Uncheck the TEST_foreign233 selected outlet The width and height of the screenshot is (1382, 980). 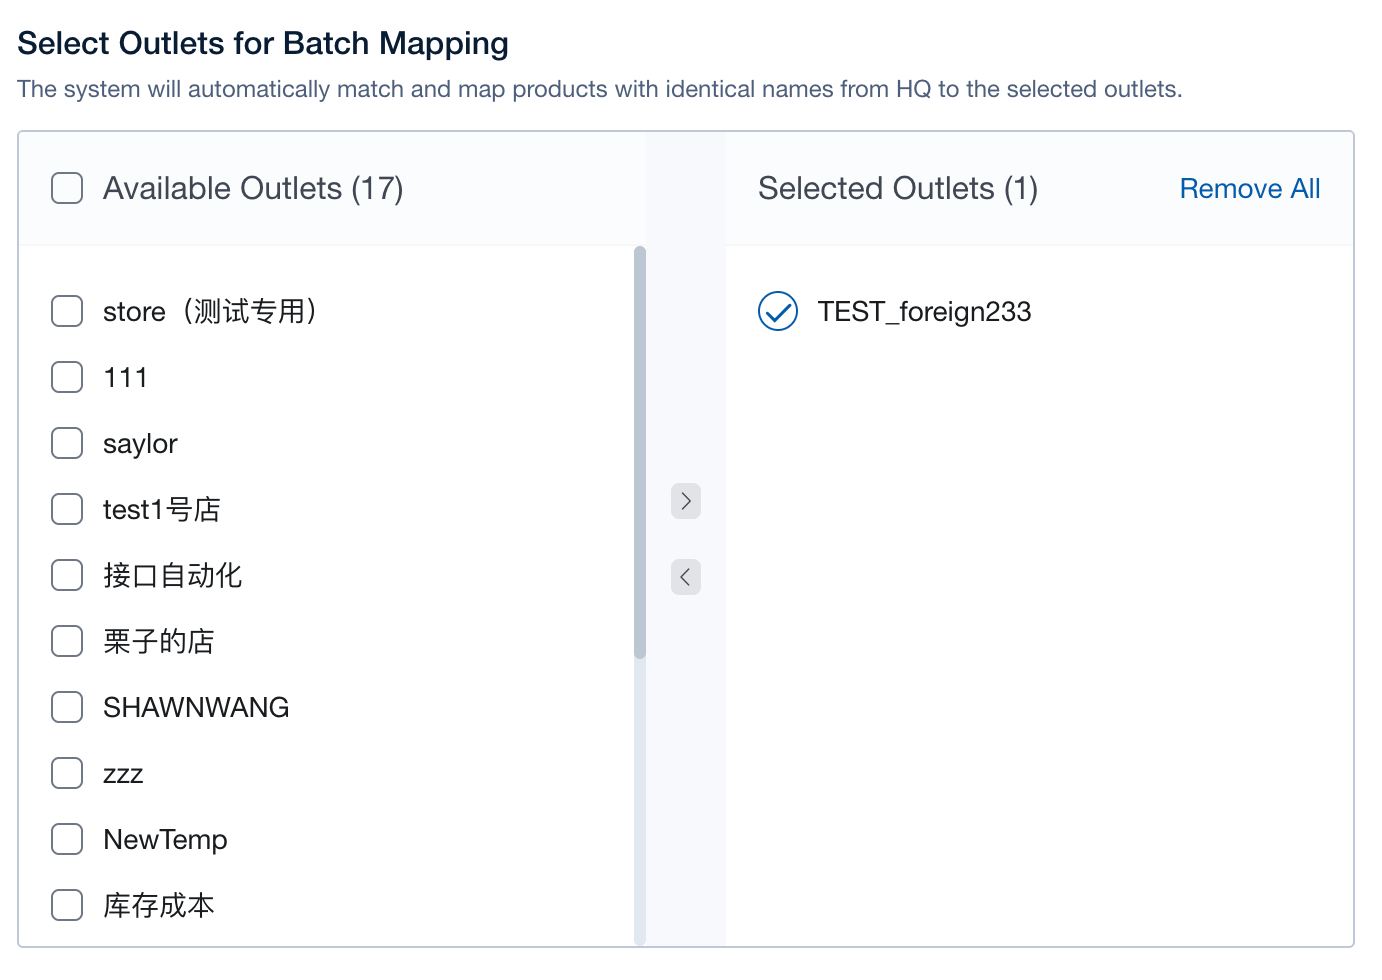(x=778, y=311)
